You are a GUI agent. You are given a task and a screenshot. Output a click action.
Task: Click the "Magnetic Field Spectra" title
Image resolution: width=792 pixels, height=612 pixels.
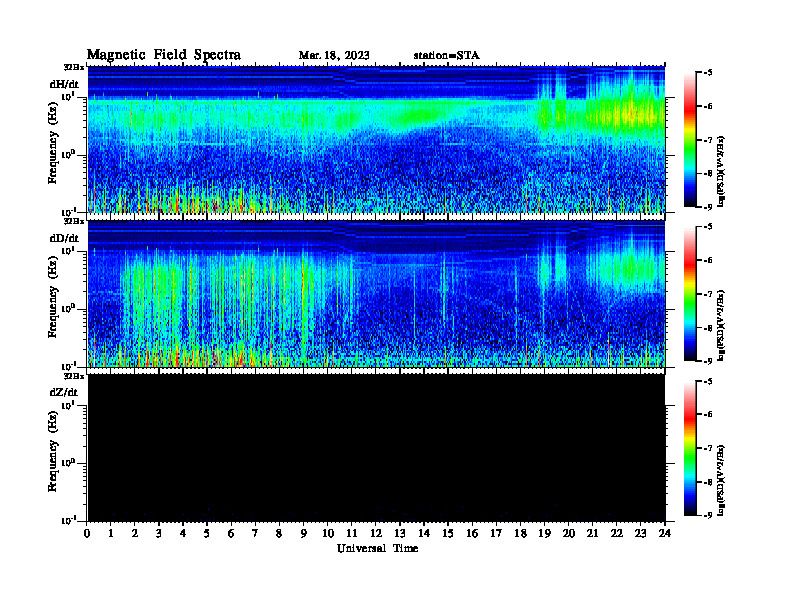pyautogui.click(x=164, y=55)
